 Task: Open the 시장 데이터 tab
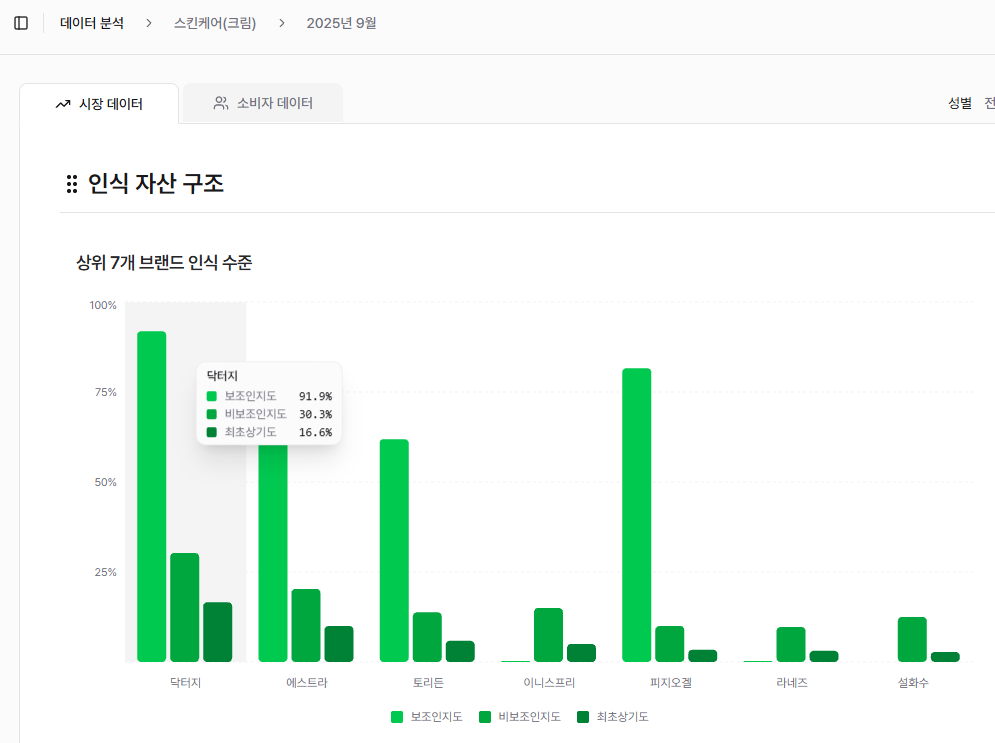pos(99,103)
